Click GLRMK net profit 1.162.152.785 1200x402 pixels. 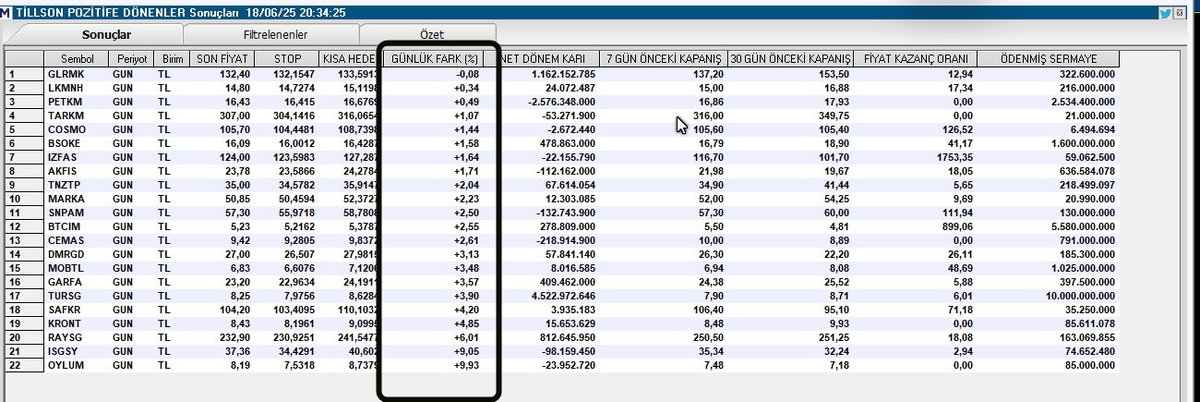click(x=563, y=74)
